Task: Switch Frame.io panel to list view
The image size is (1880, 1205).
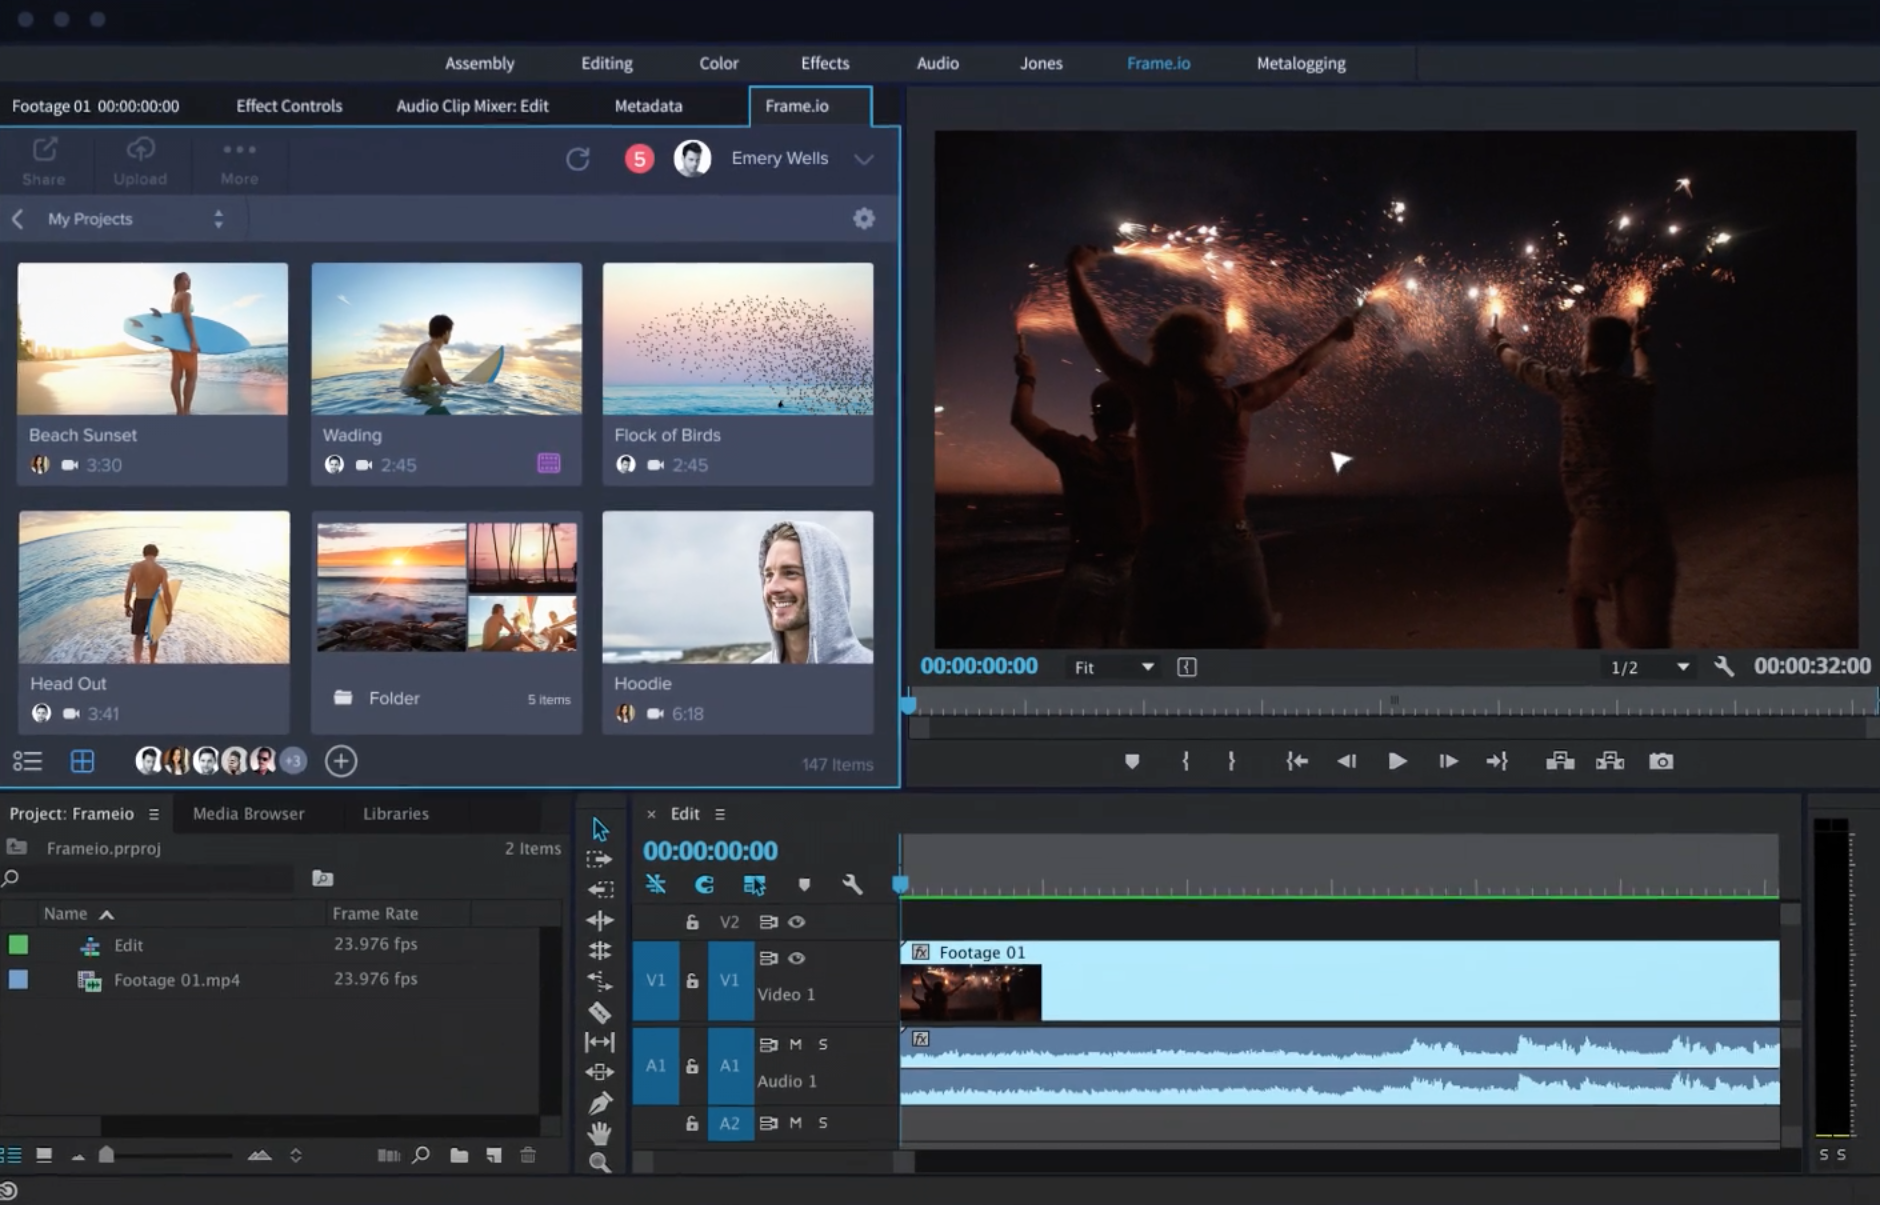Action: pyautogui.click(x=27, y=762)
